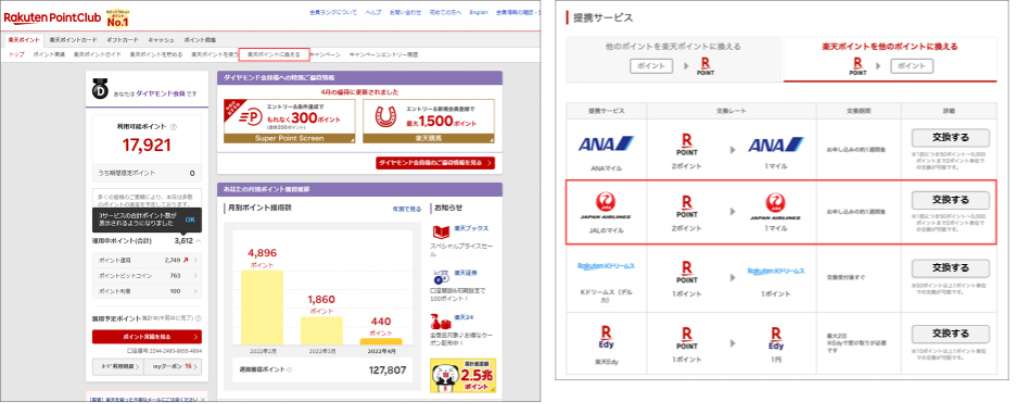Switch language via the English link
The width and height of the screenshot is (1018, 404).
pyautogui.click(x=479, y=12)
